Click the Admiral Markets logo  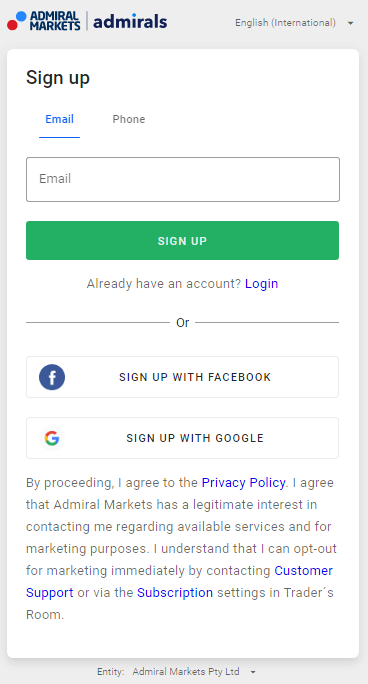click(44, 21)
